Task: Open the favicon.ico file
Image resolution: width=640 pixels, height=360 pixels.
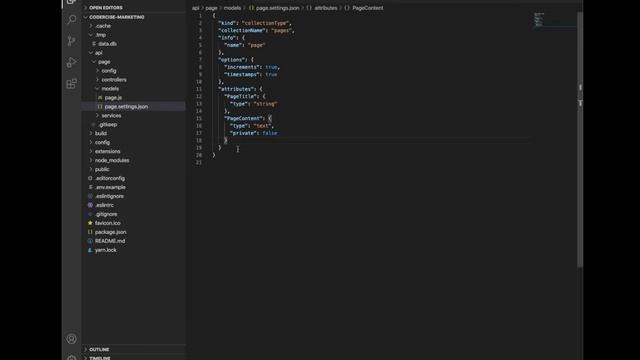Action: (x=107, y=223)
